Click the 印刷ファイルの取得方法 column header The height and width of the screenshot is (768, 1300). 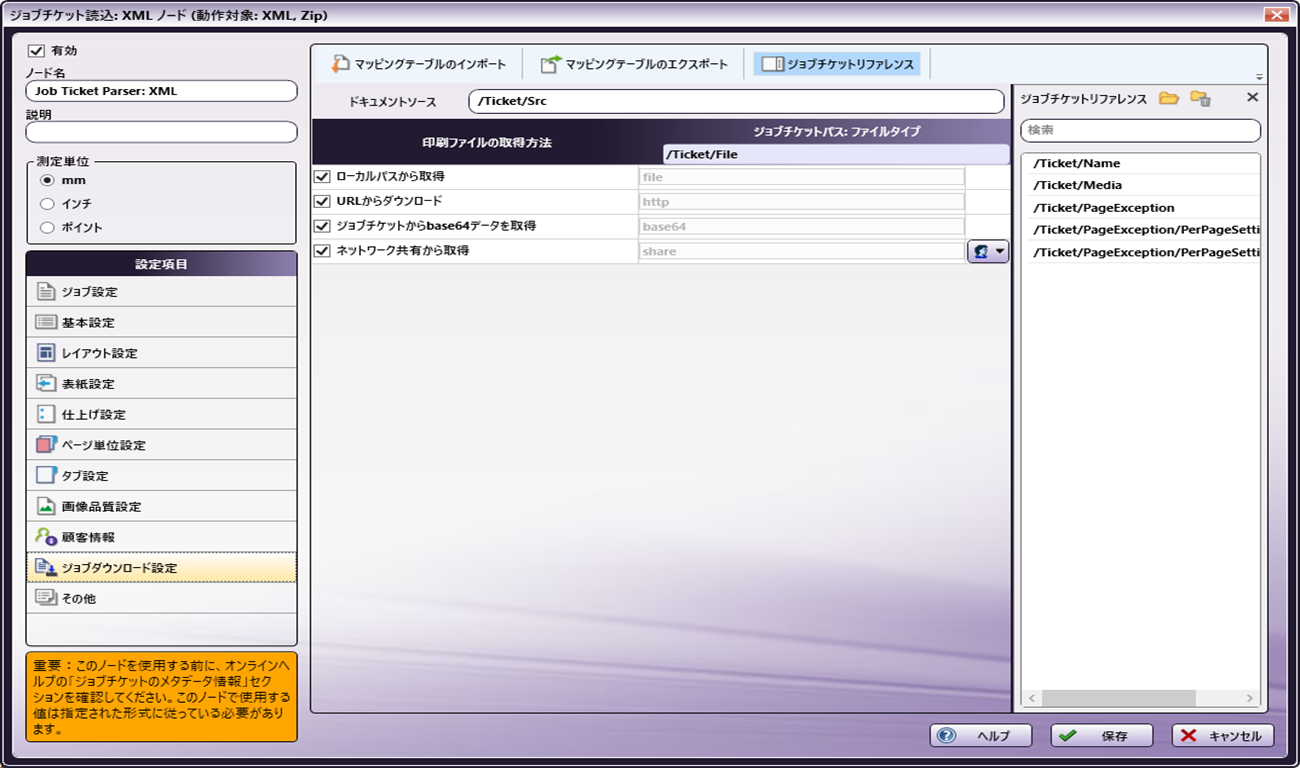pos(487,143)
